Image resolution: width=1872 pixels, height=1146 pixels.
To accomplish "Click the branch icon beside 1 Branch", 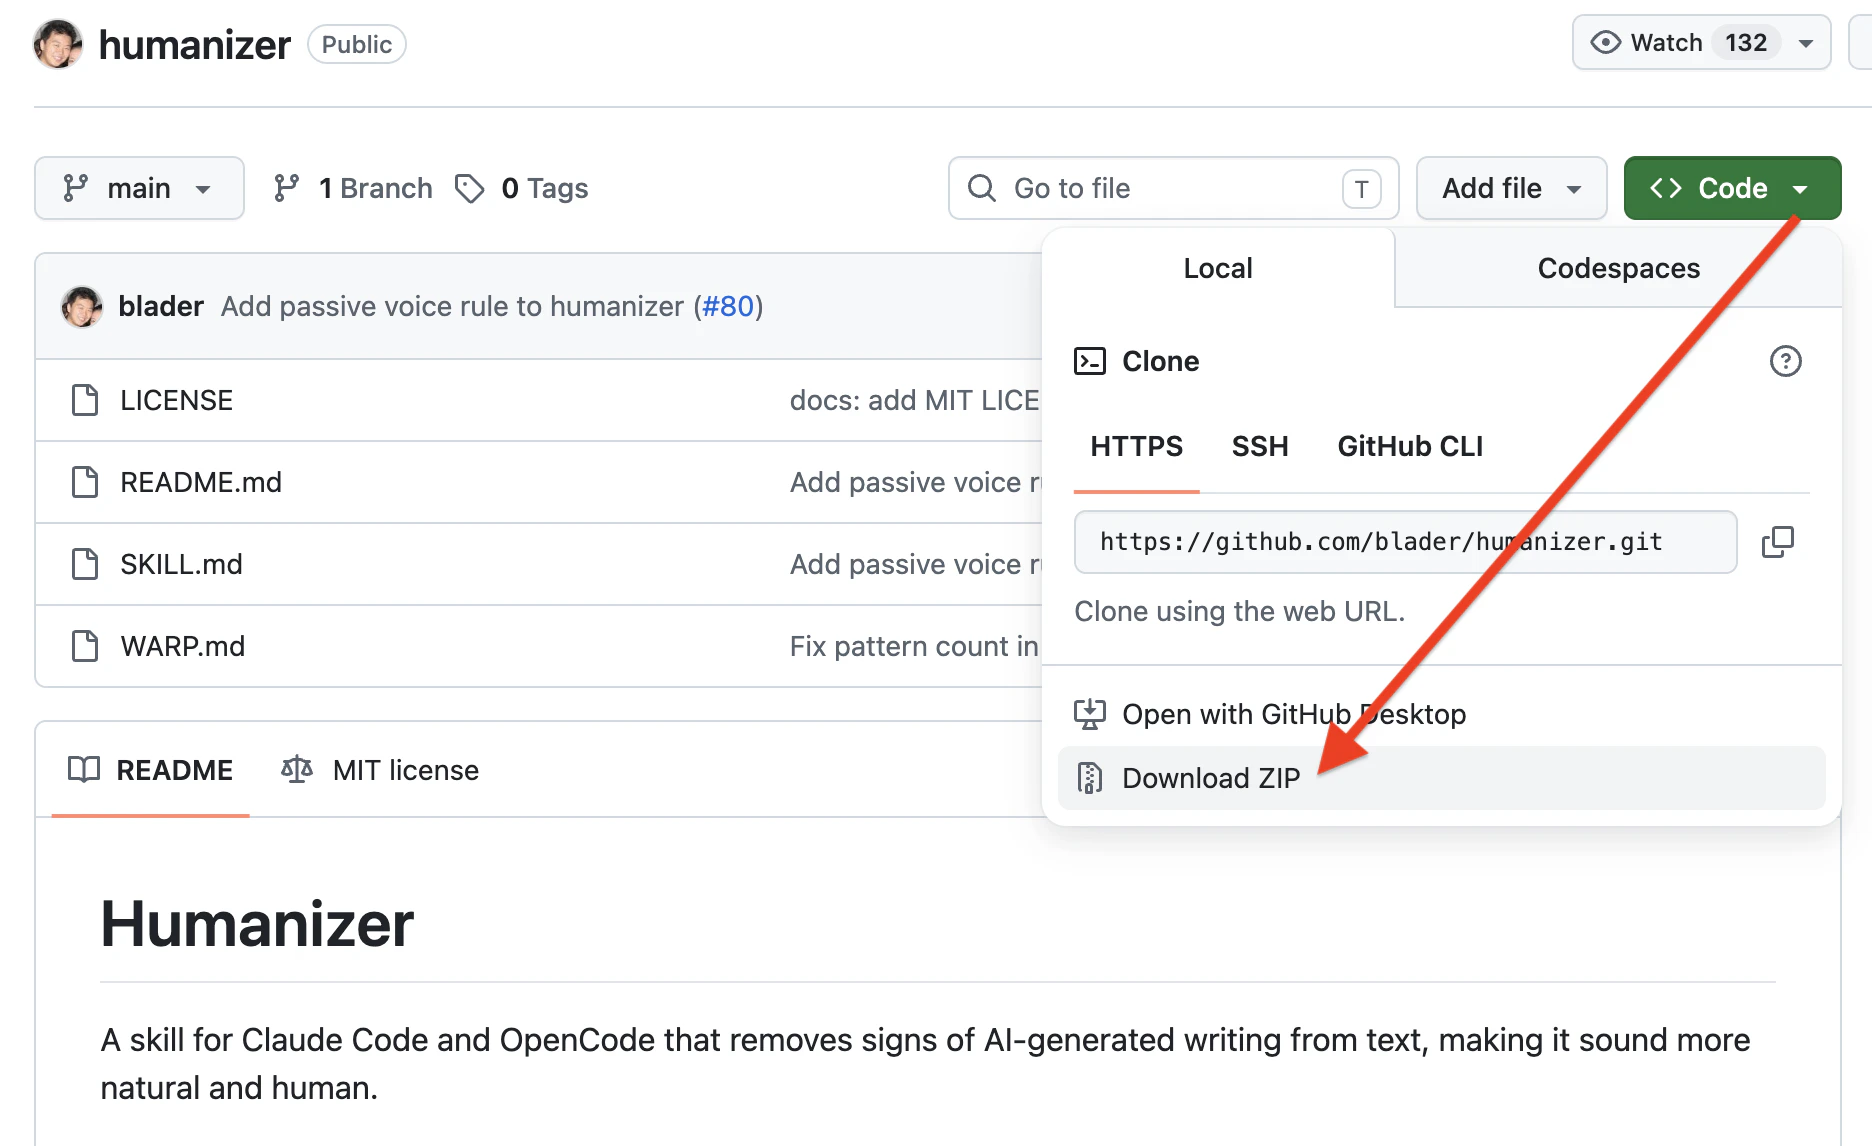I will coord(288,187).
